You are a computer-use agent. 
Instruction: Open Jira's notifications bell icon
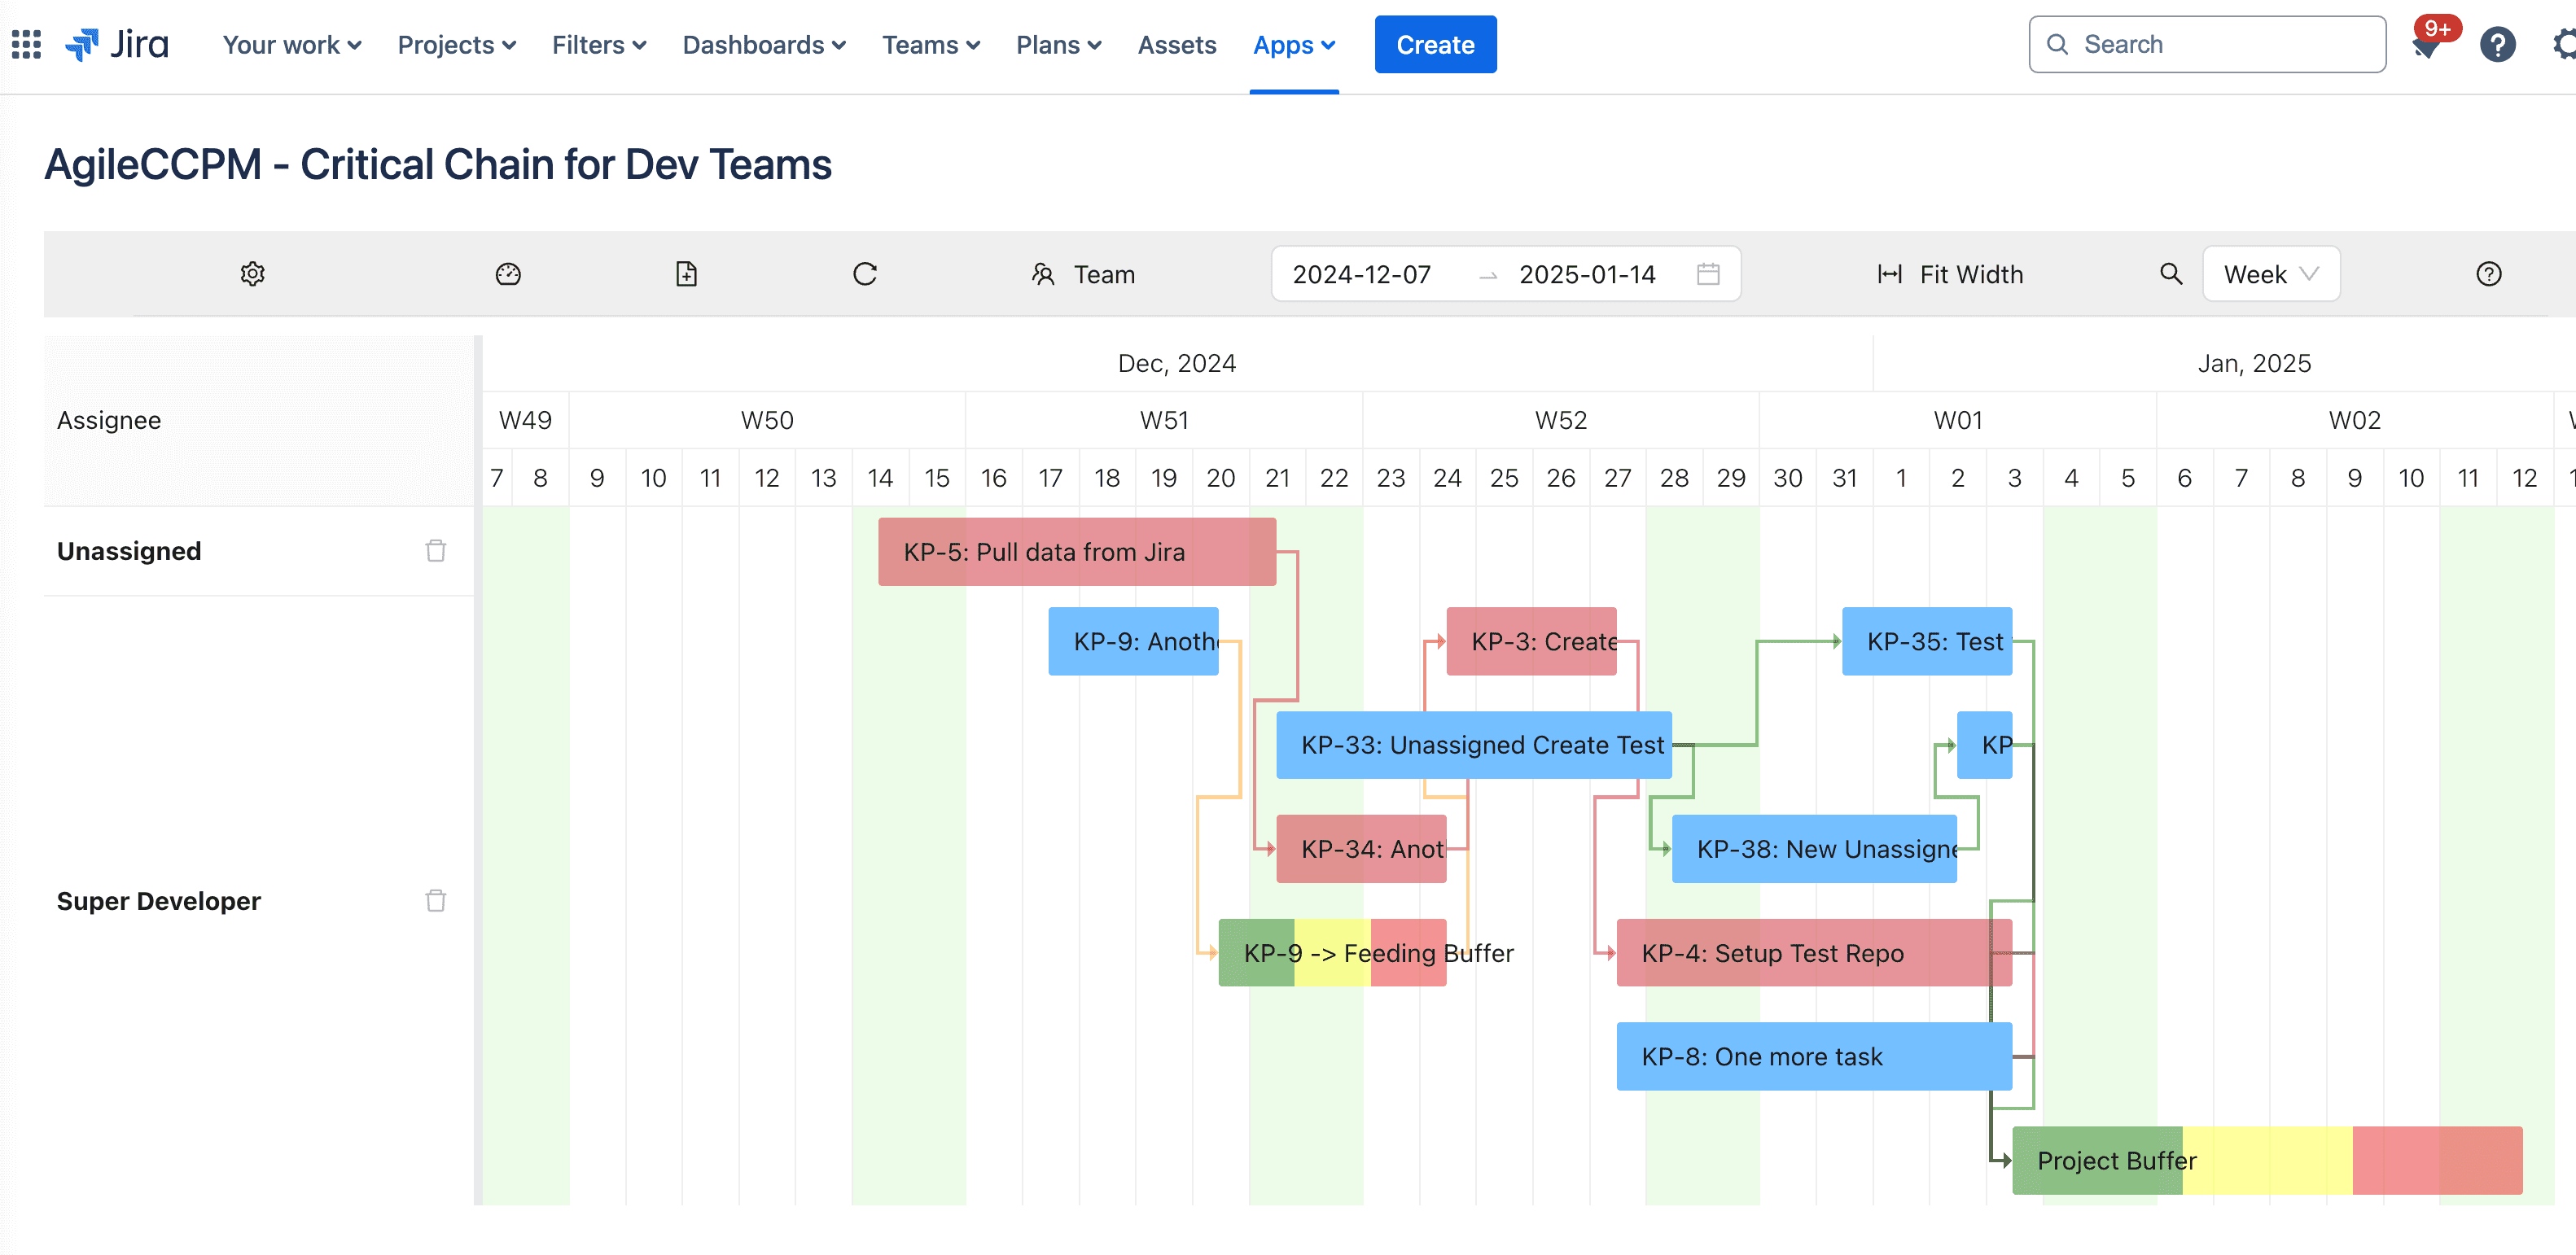coord(2426,46)
